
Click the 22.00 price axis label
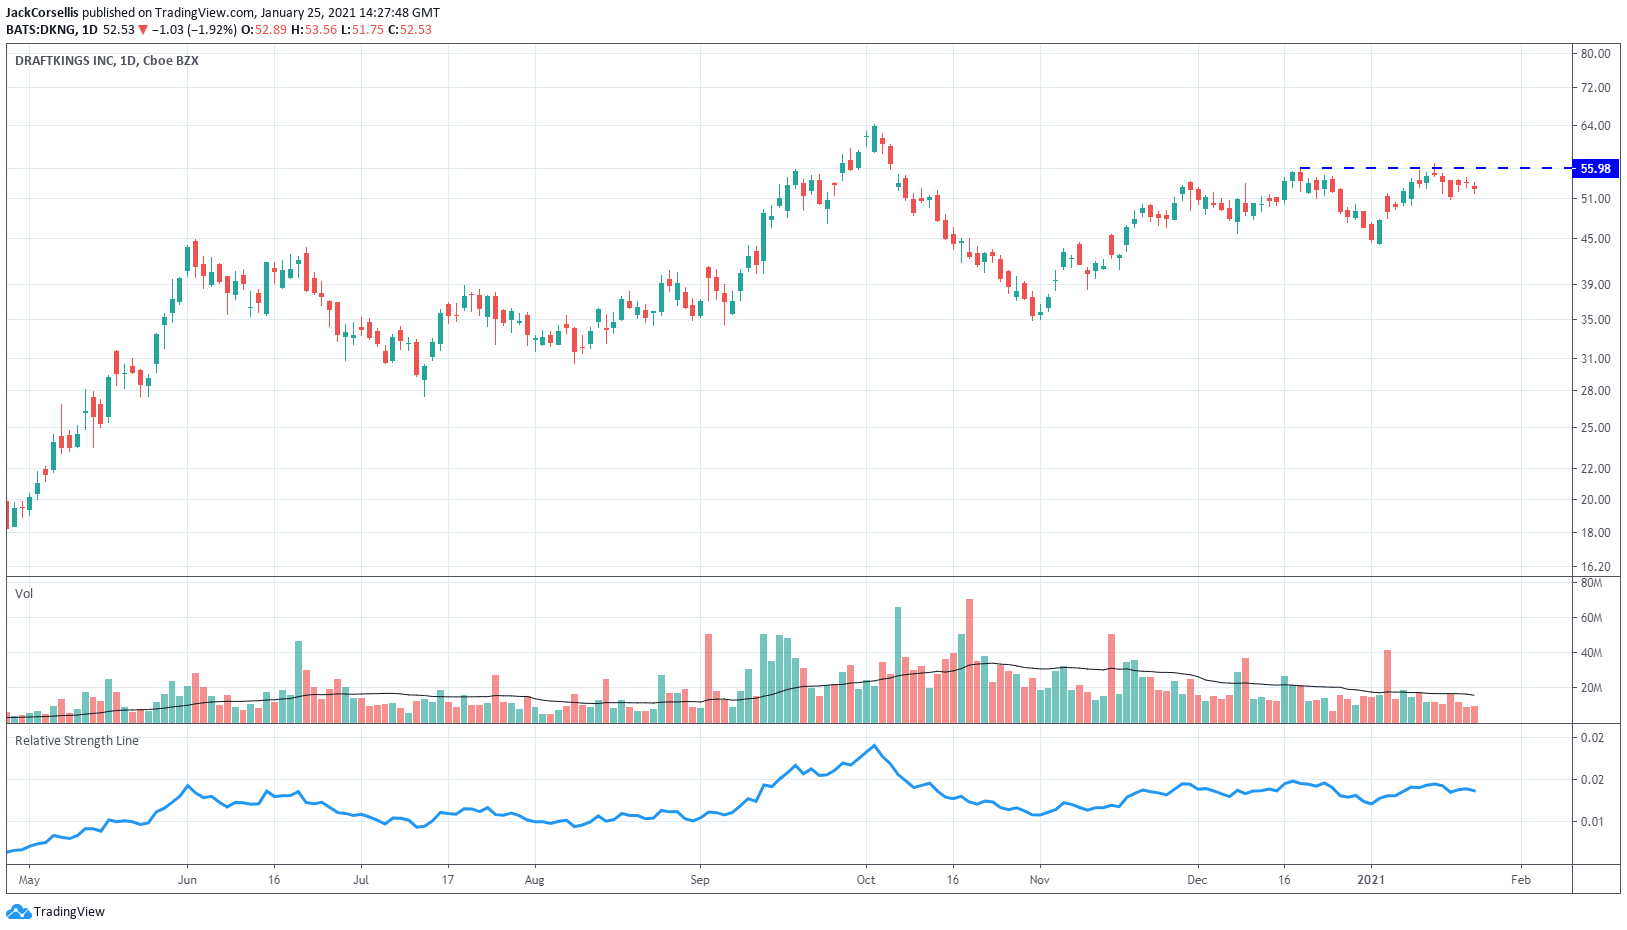point(1595,469)
